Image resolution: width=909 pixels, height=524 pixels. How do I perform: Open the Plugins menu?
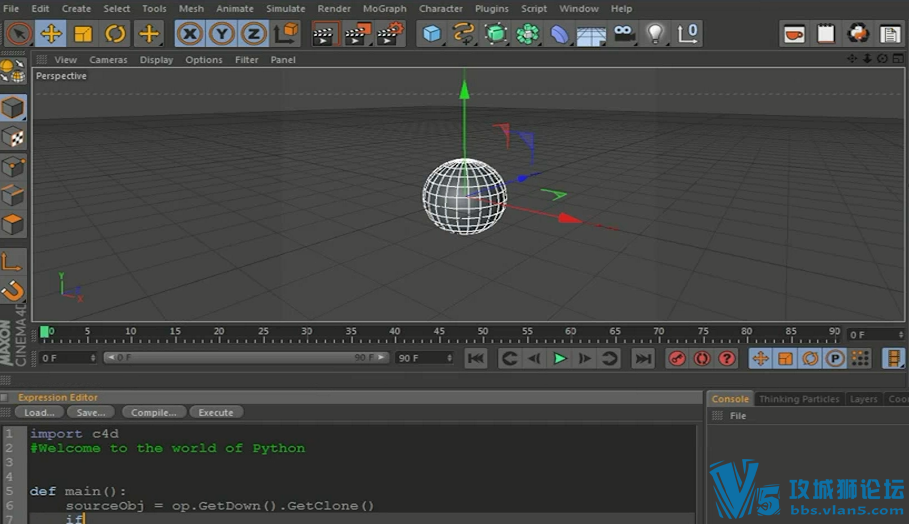pyautogui.click(x=492, y=9)
